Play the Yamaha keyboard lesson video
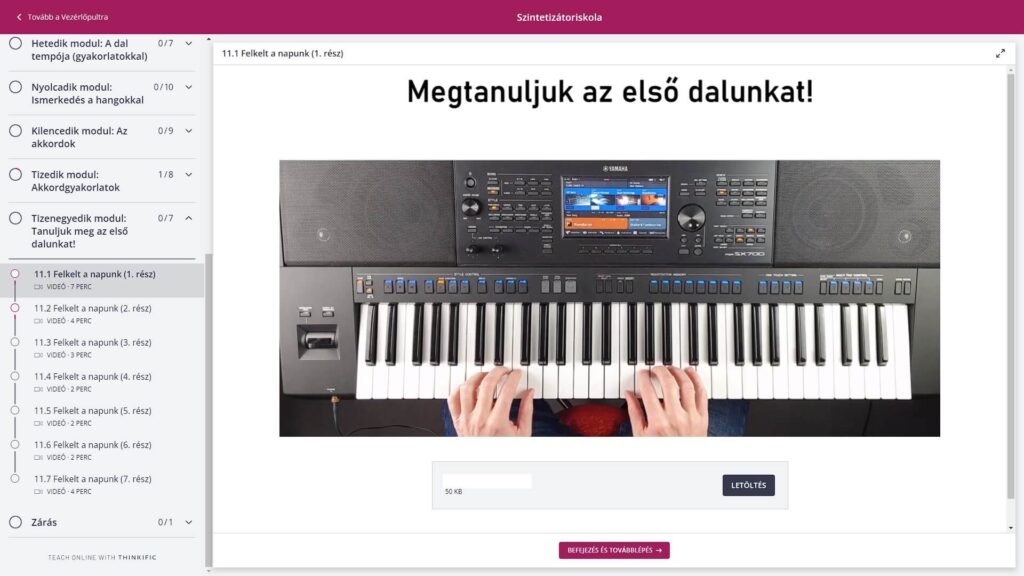Viewport: 1024px width, 576px height. 609,298
